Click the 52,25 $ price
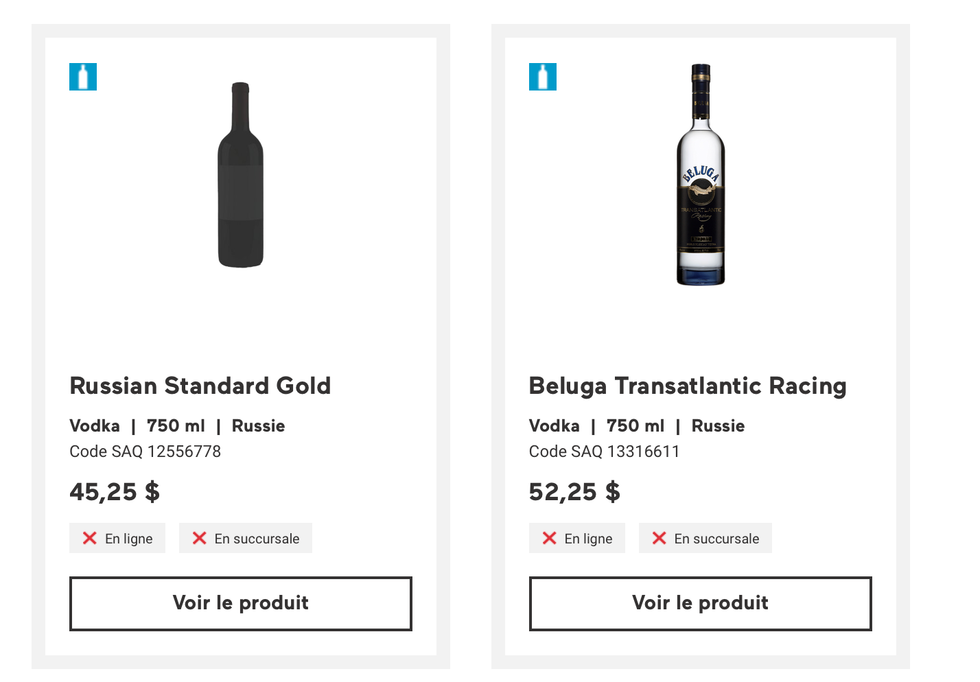The height and width of the screenshot is (682, 980). click(x=574, y=492)
